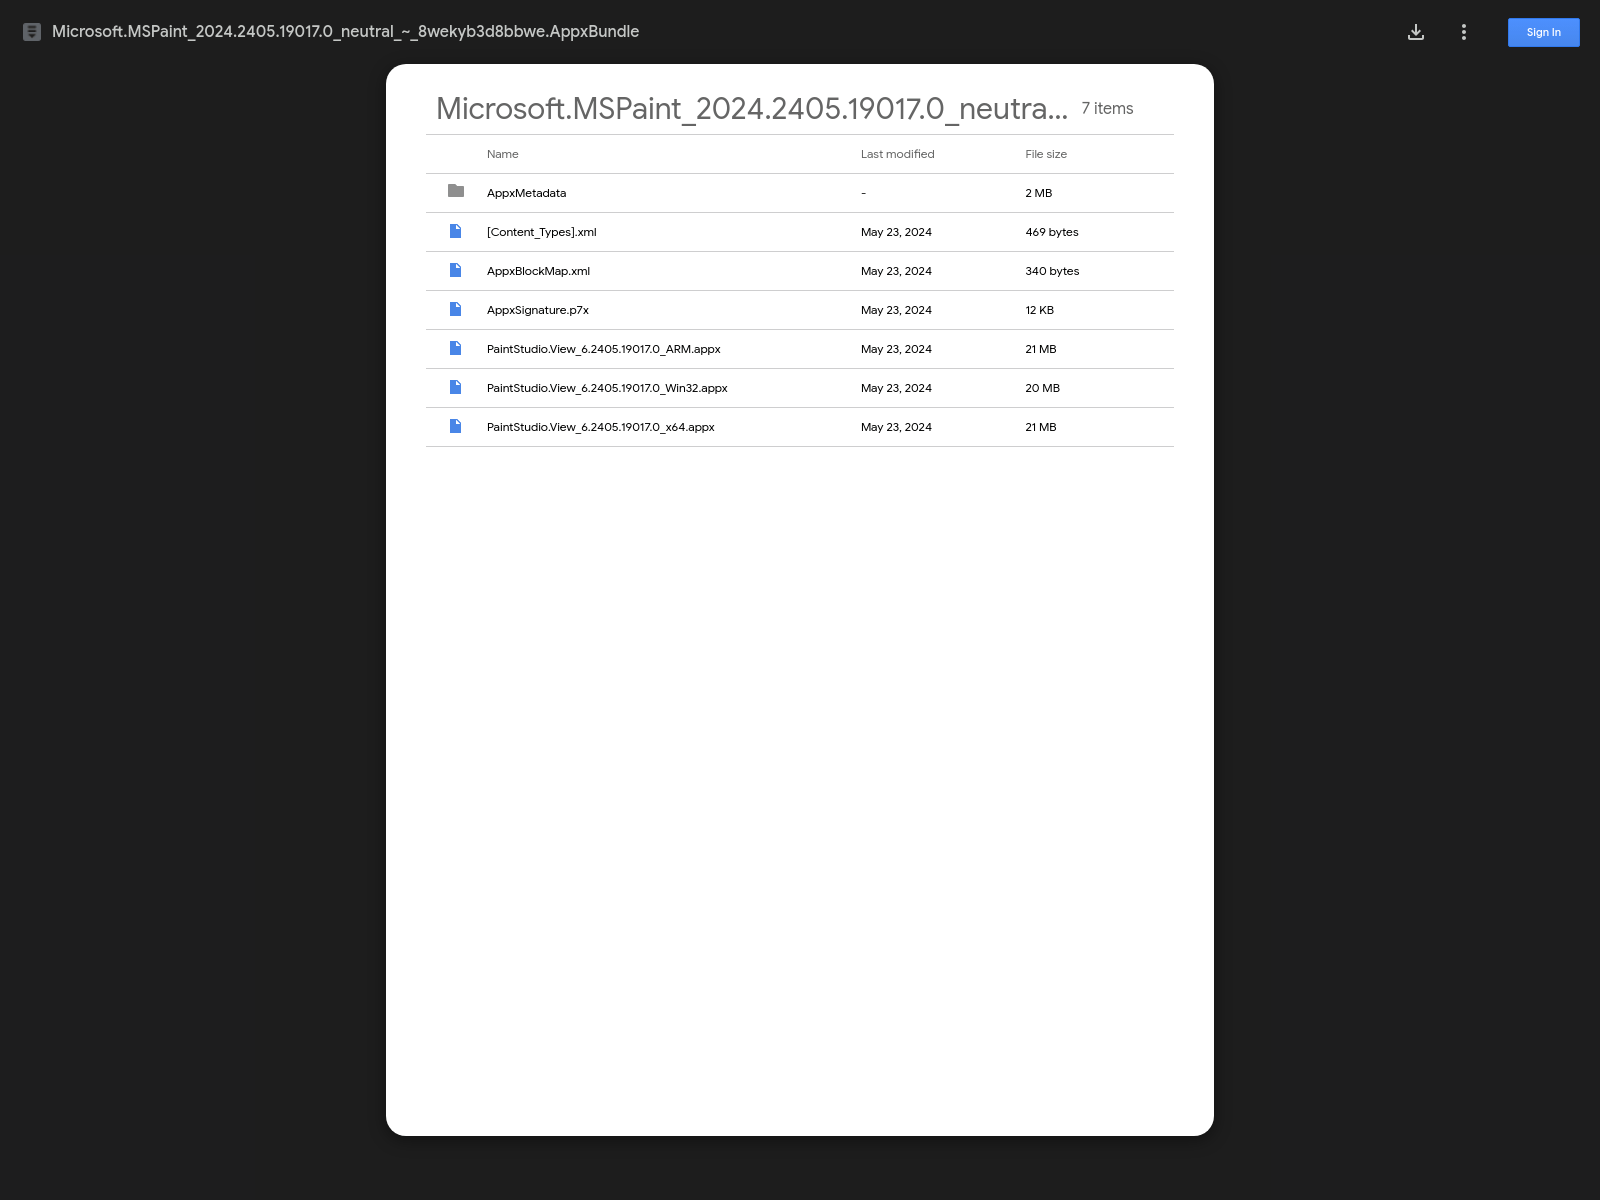Click the Win32.appx file icon
Screen dimensions: 1600x1200
point(456,387)
